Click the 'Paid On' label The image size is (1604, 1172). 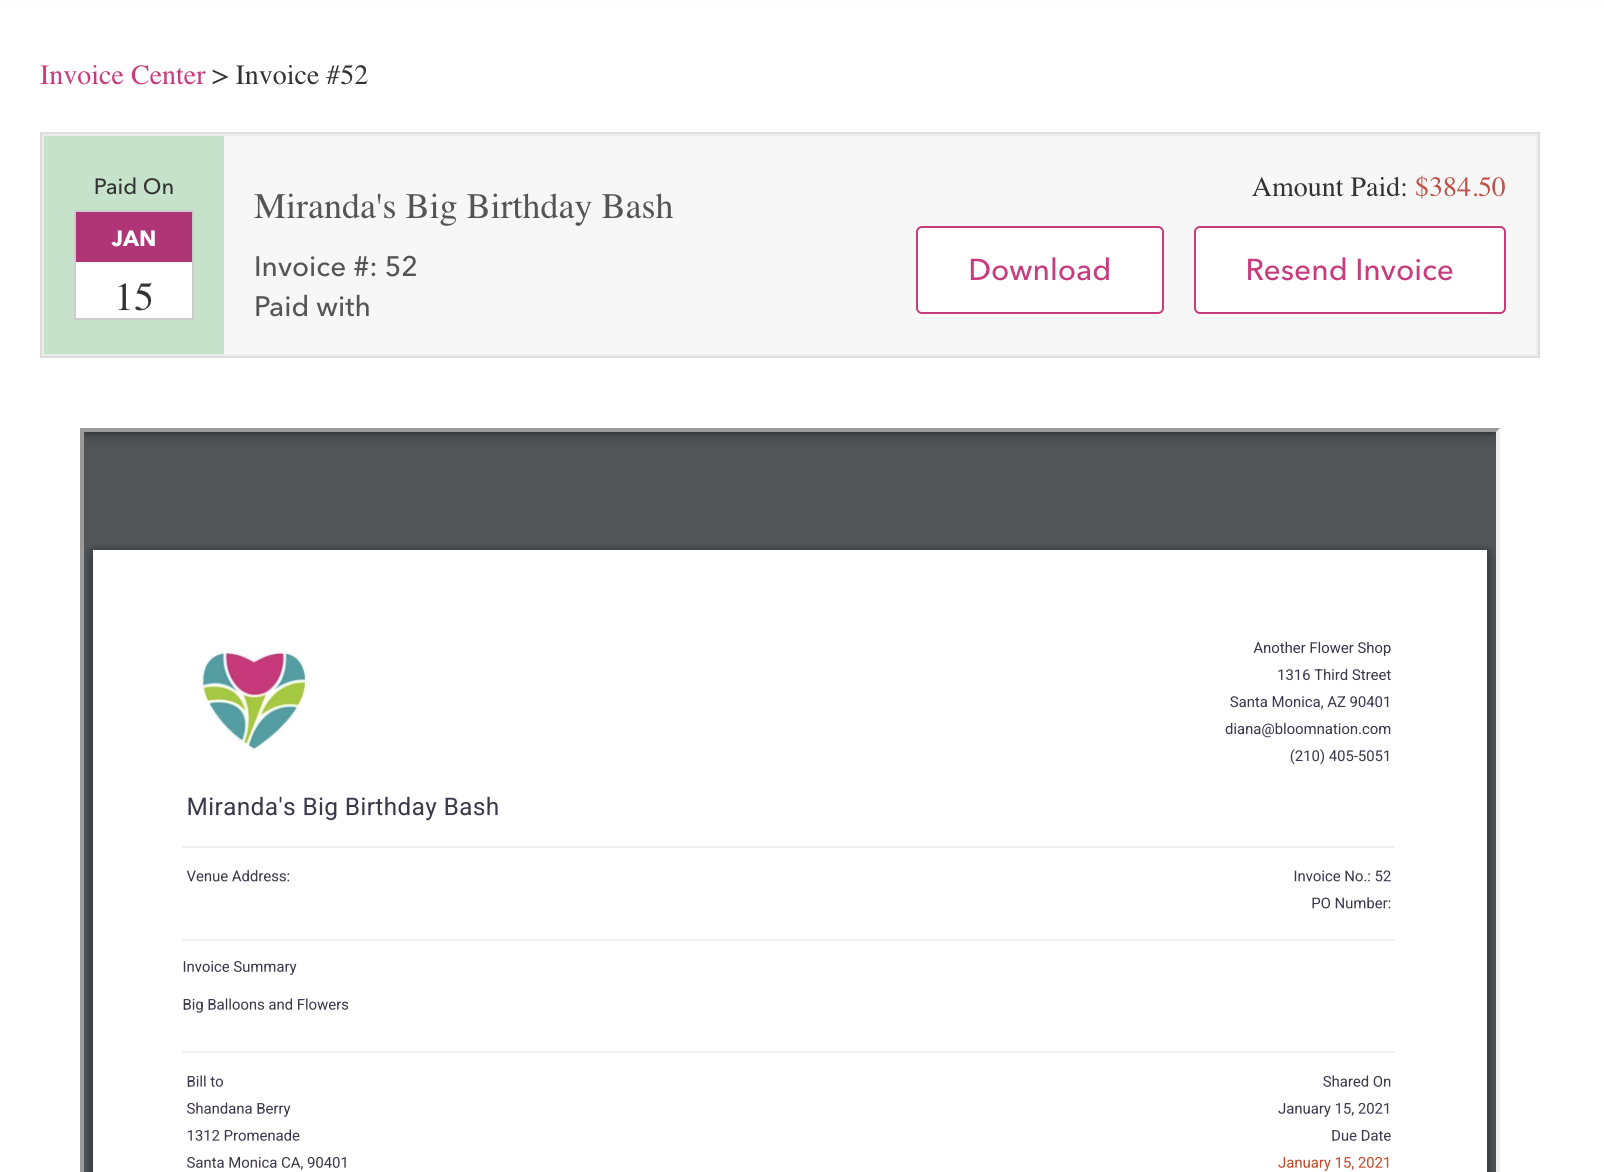(x=134, y=187)
